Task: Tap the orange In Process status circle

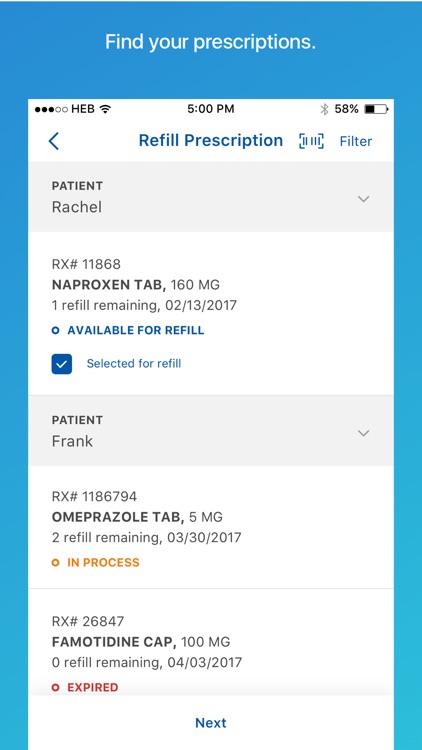Action: 56,562
